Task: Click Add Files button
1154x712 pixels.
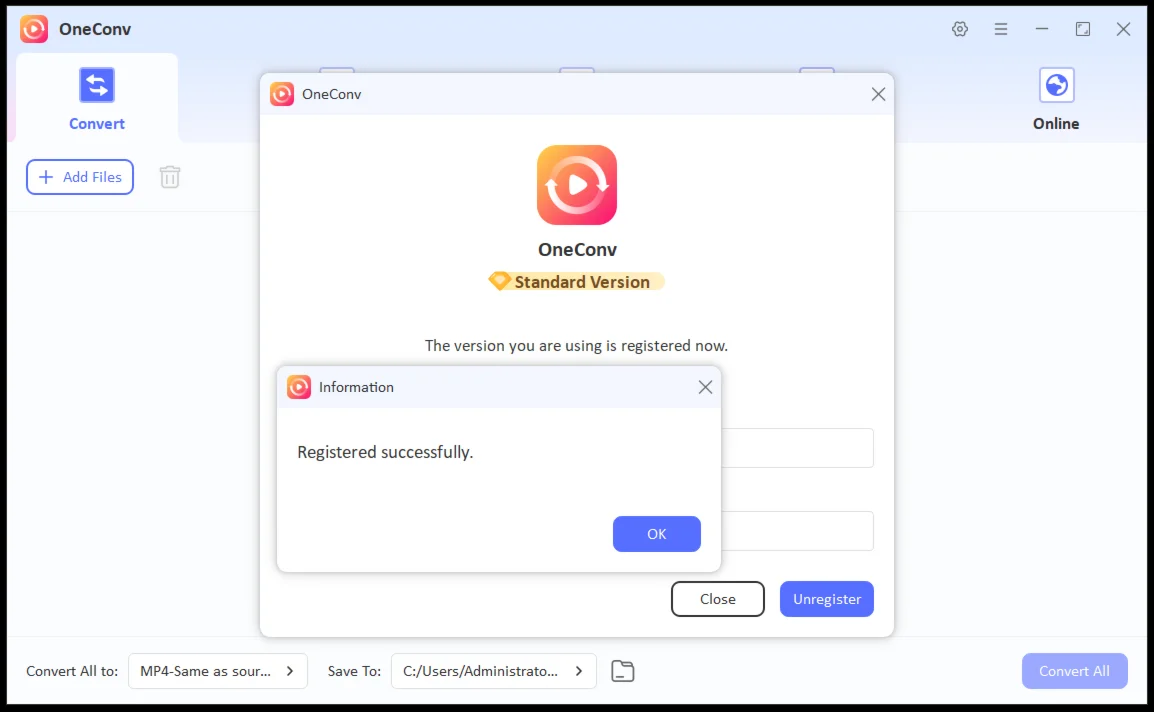Action: [x=79, y=177]
